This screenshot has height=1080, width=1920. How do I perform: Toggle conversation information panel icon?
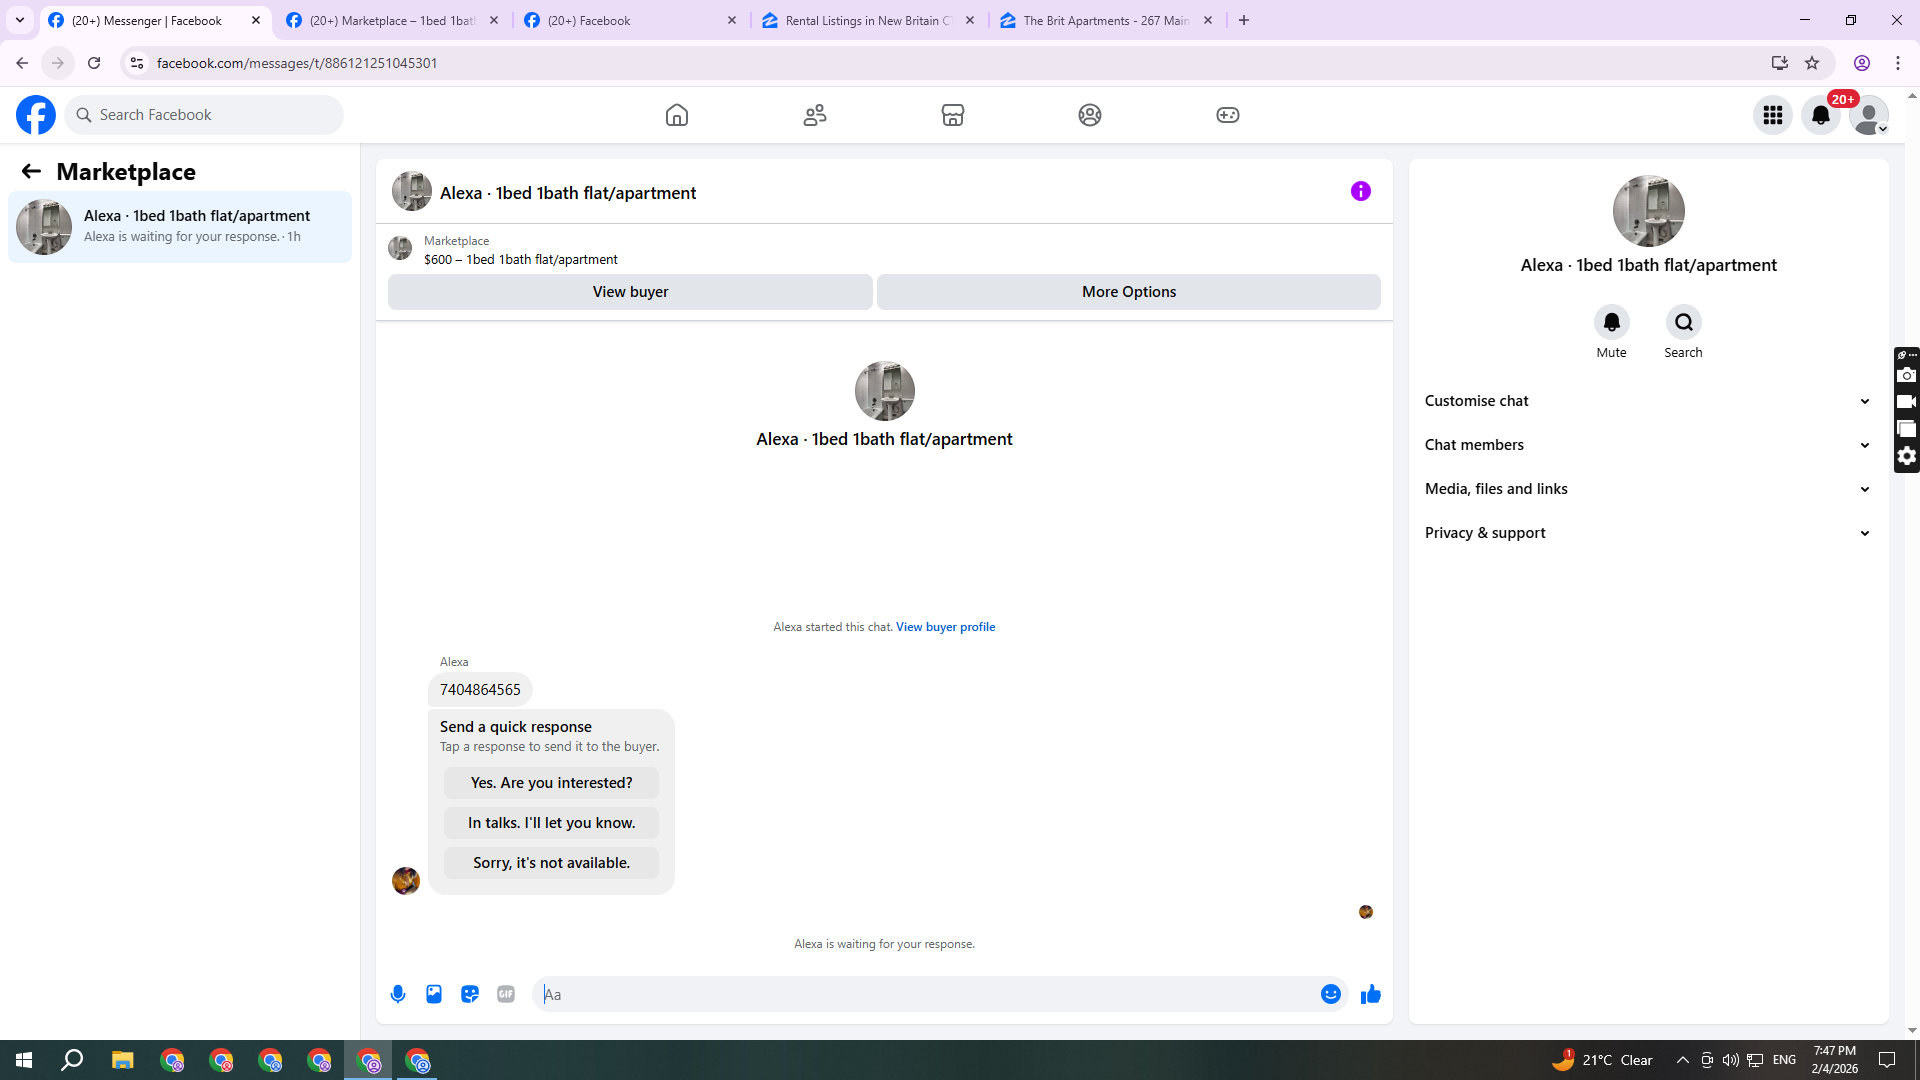1361,191
